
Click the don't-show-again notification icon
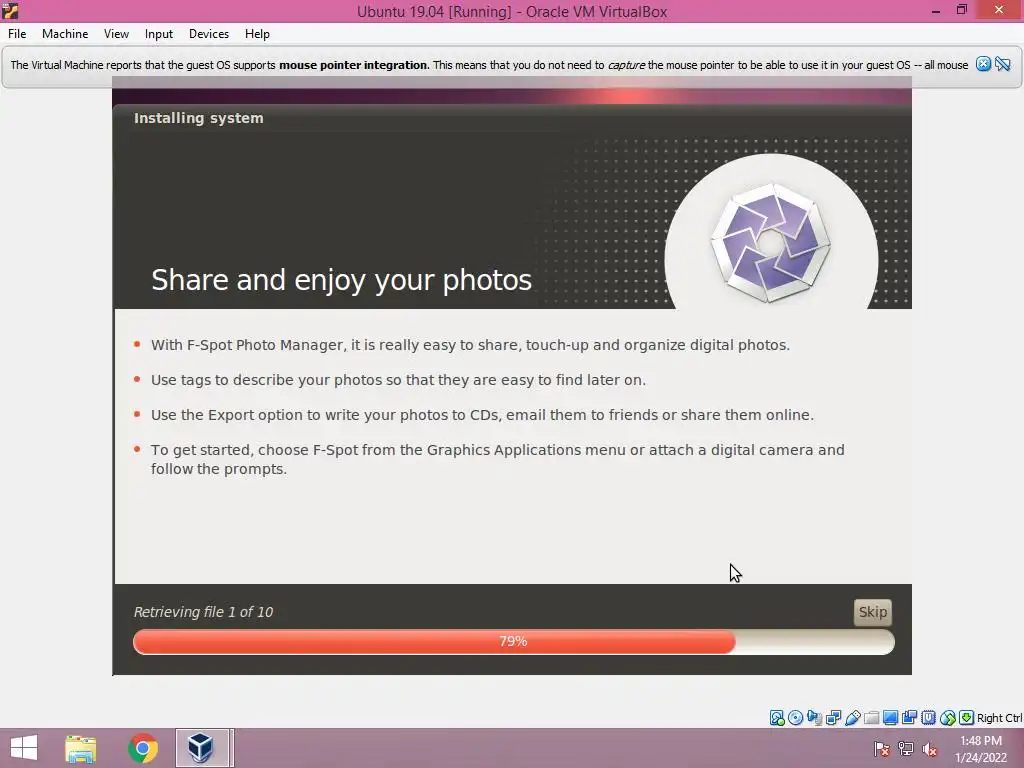pyautogui.click(x=1003, y=64)
